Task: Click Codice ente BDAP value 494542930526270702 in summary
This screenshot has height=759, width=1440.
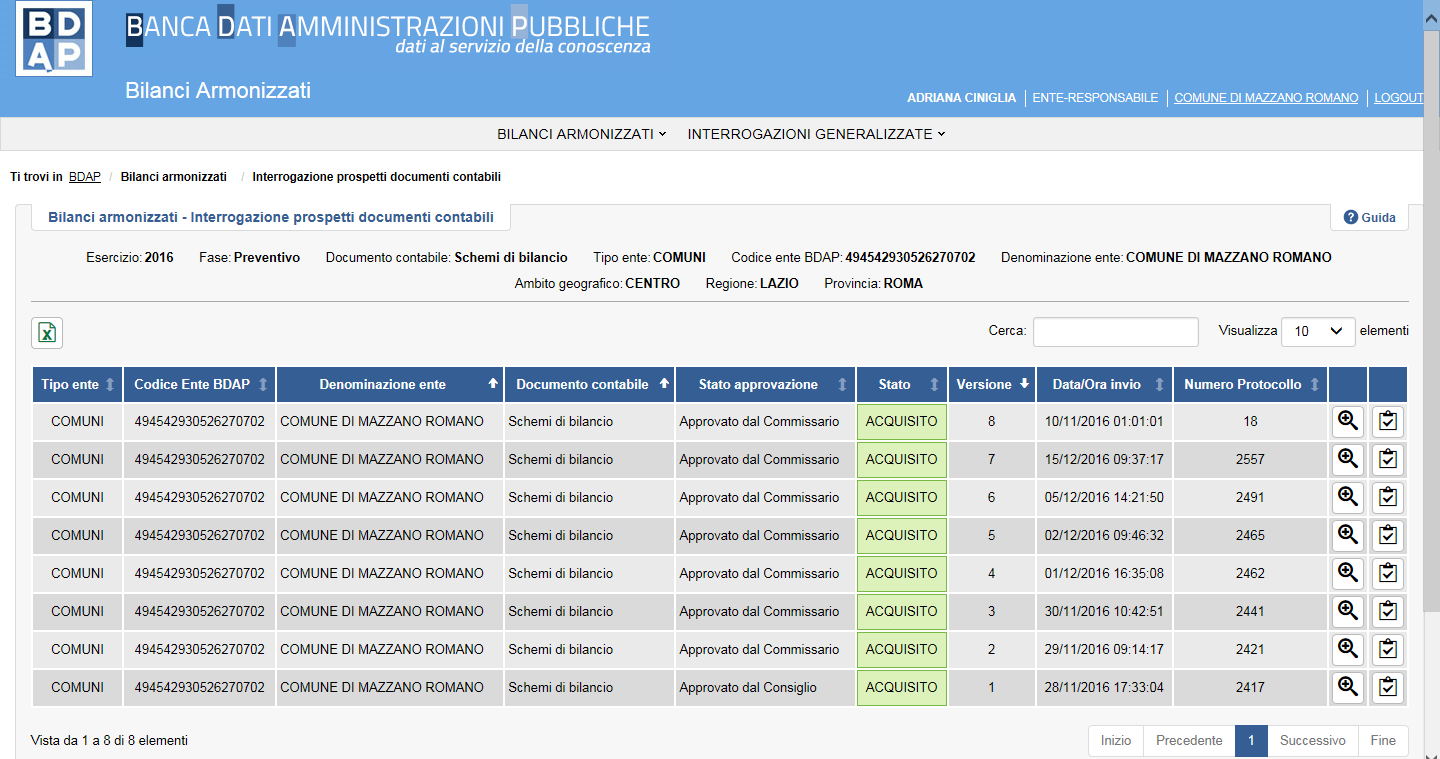Action: coord(910,258)
